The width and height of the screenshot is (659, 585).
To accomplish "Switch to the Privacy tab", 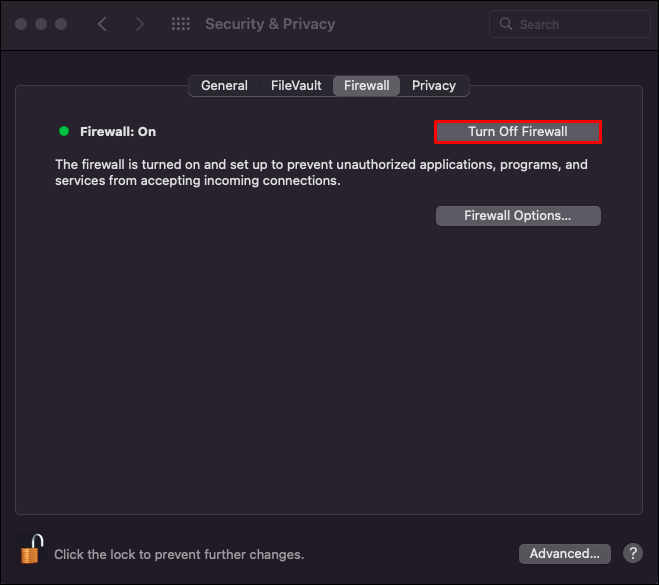I will point(434,86).
